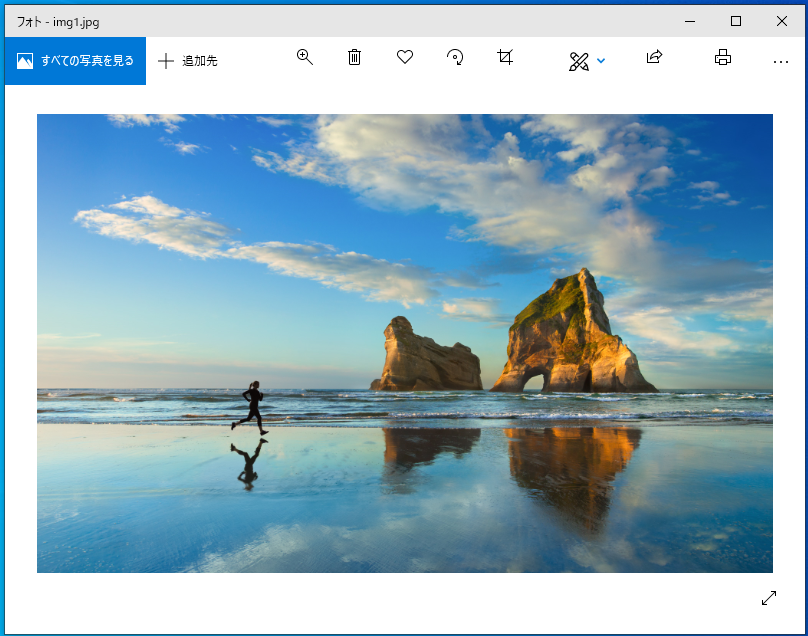Viewport: 808px width, 636px height.
Task: Click すべての写真を見る button
Action: 75,61
